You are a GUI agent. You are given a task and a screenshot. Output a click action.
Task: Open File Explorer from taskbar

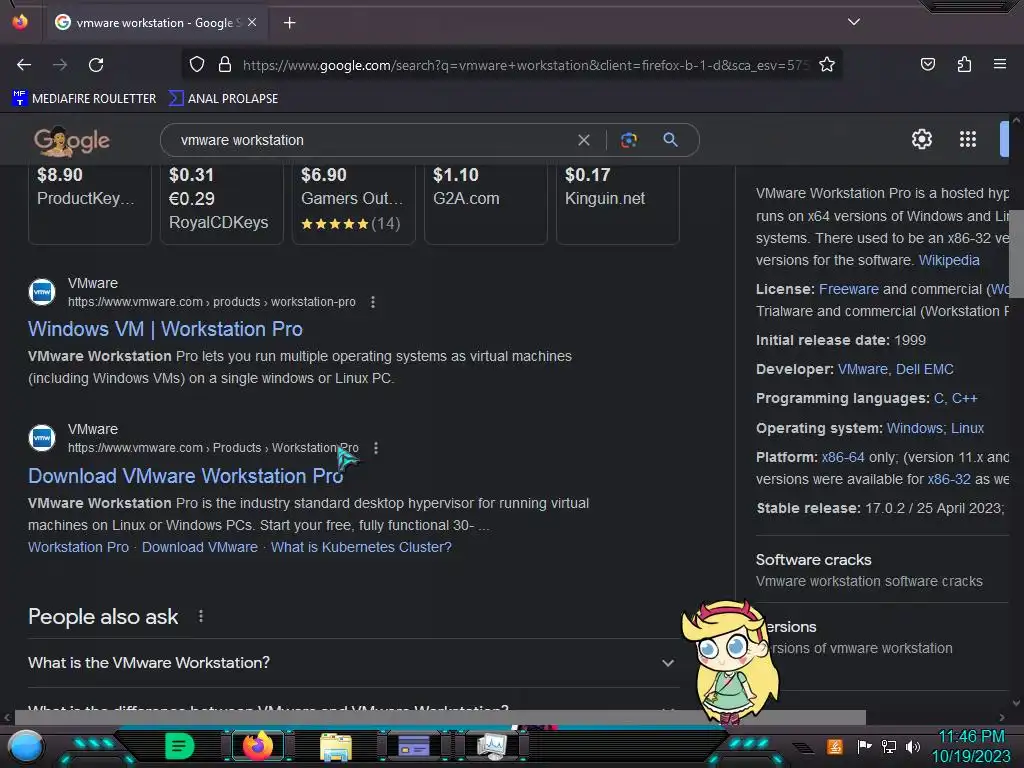[x=336, y=747]
